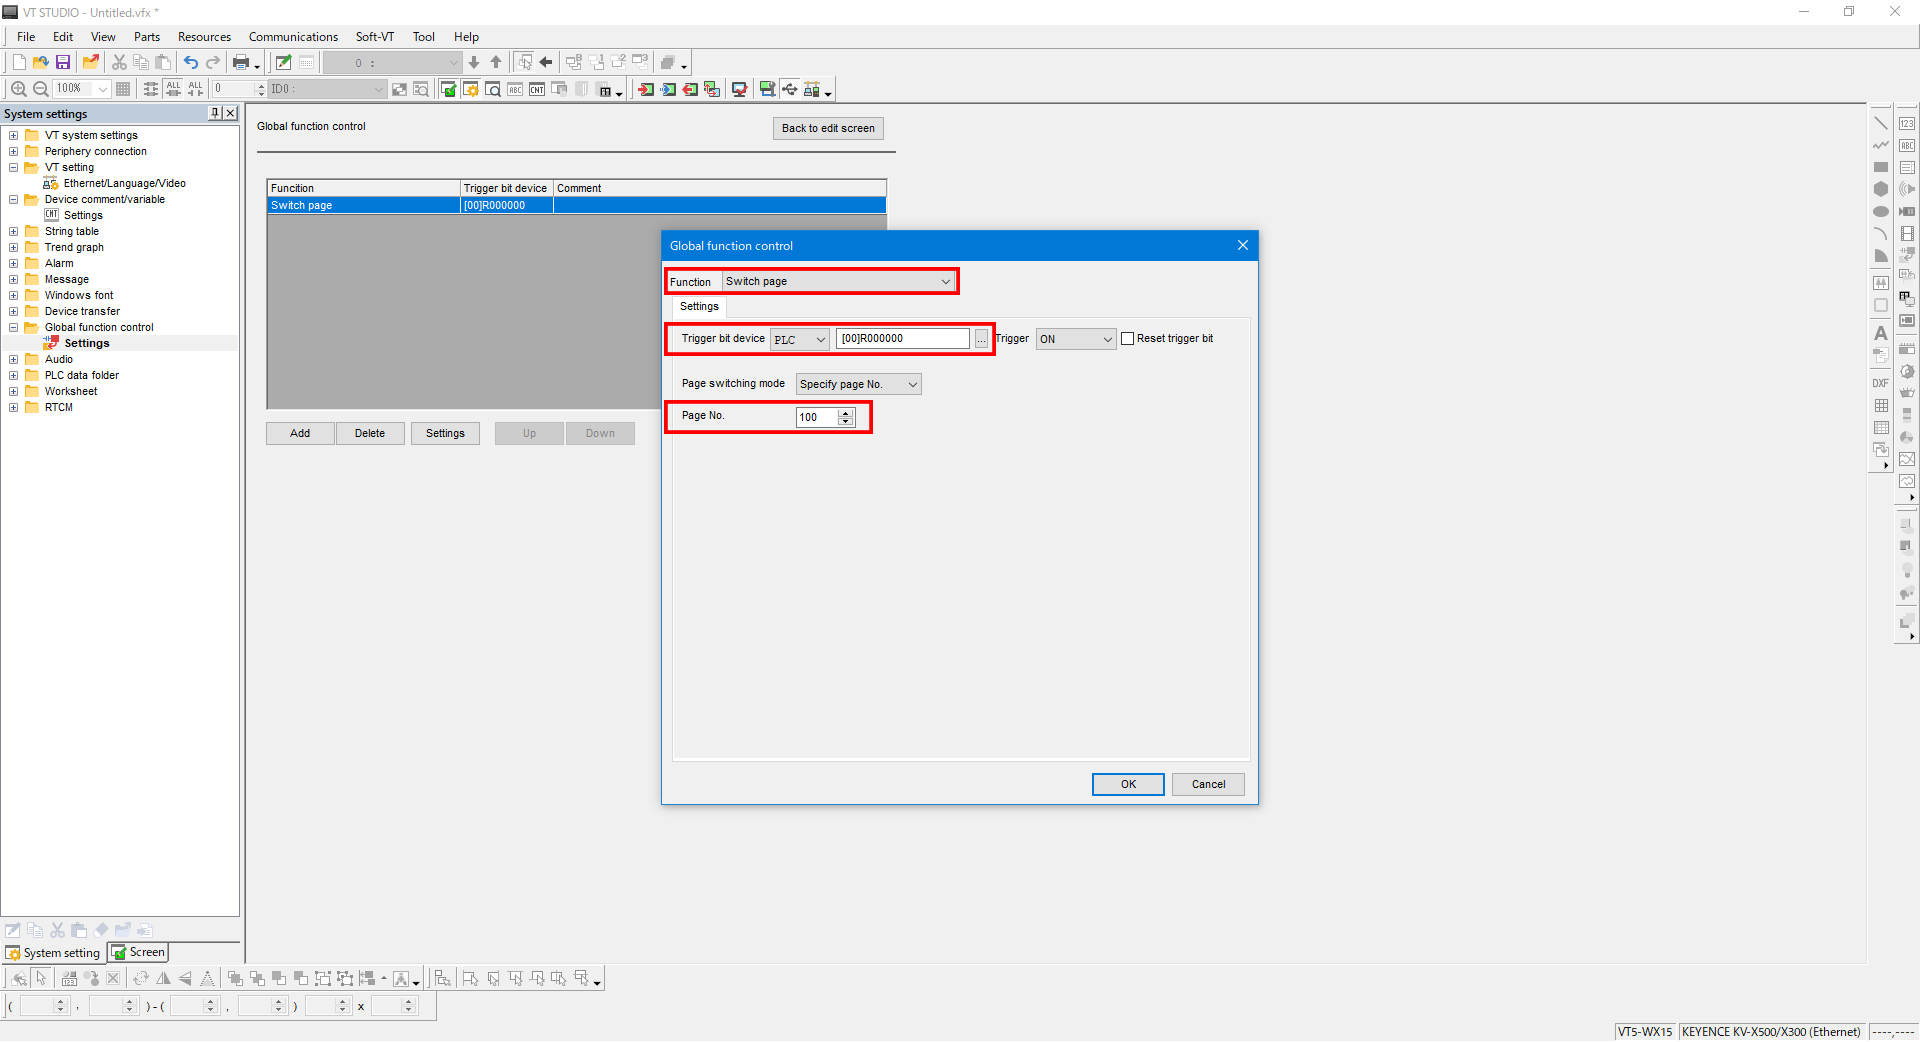The height and width of the screenshot is (1042, 1920).
Task: Click the Undo arrow icon
Action: pyautogui.click(x=190, y=62)
